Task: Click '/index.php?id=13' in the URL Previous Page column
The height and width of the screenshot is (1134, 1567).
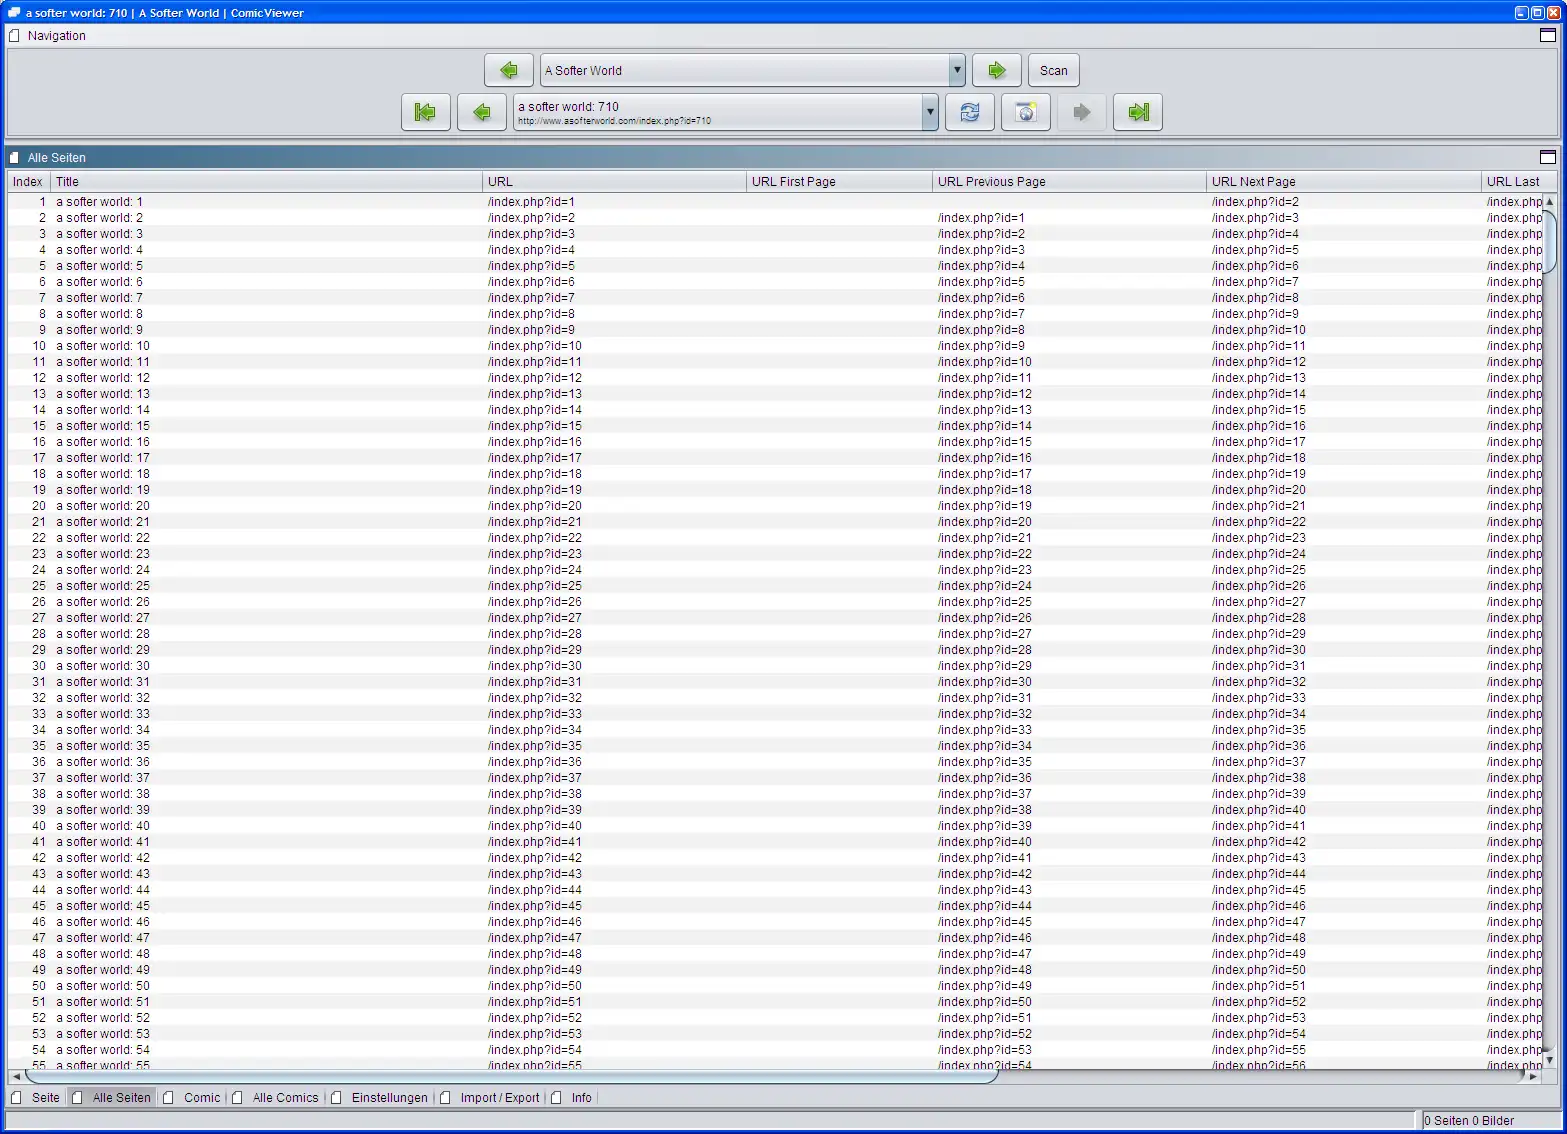Action: (985, 409)
